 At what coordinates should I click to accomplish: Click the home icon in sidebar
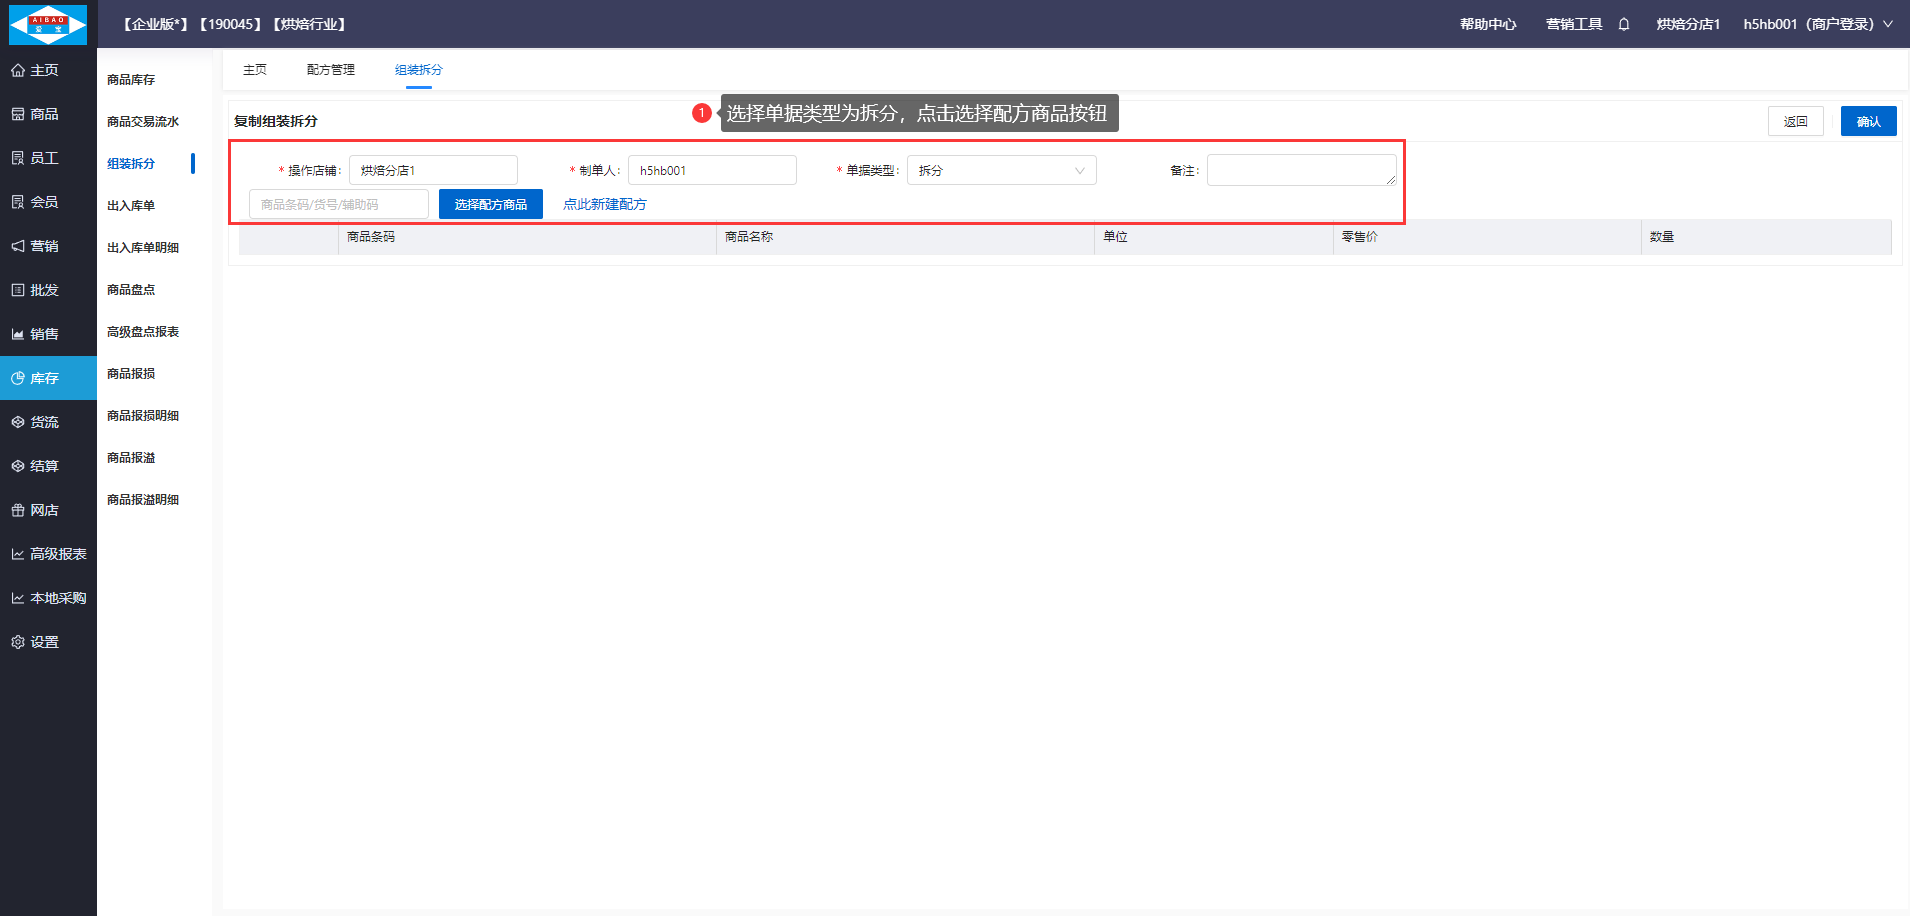[x=18, y=71]
